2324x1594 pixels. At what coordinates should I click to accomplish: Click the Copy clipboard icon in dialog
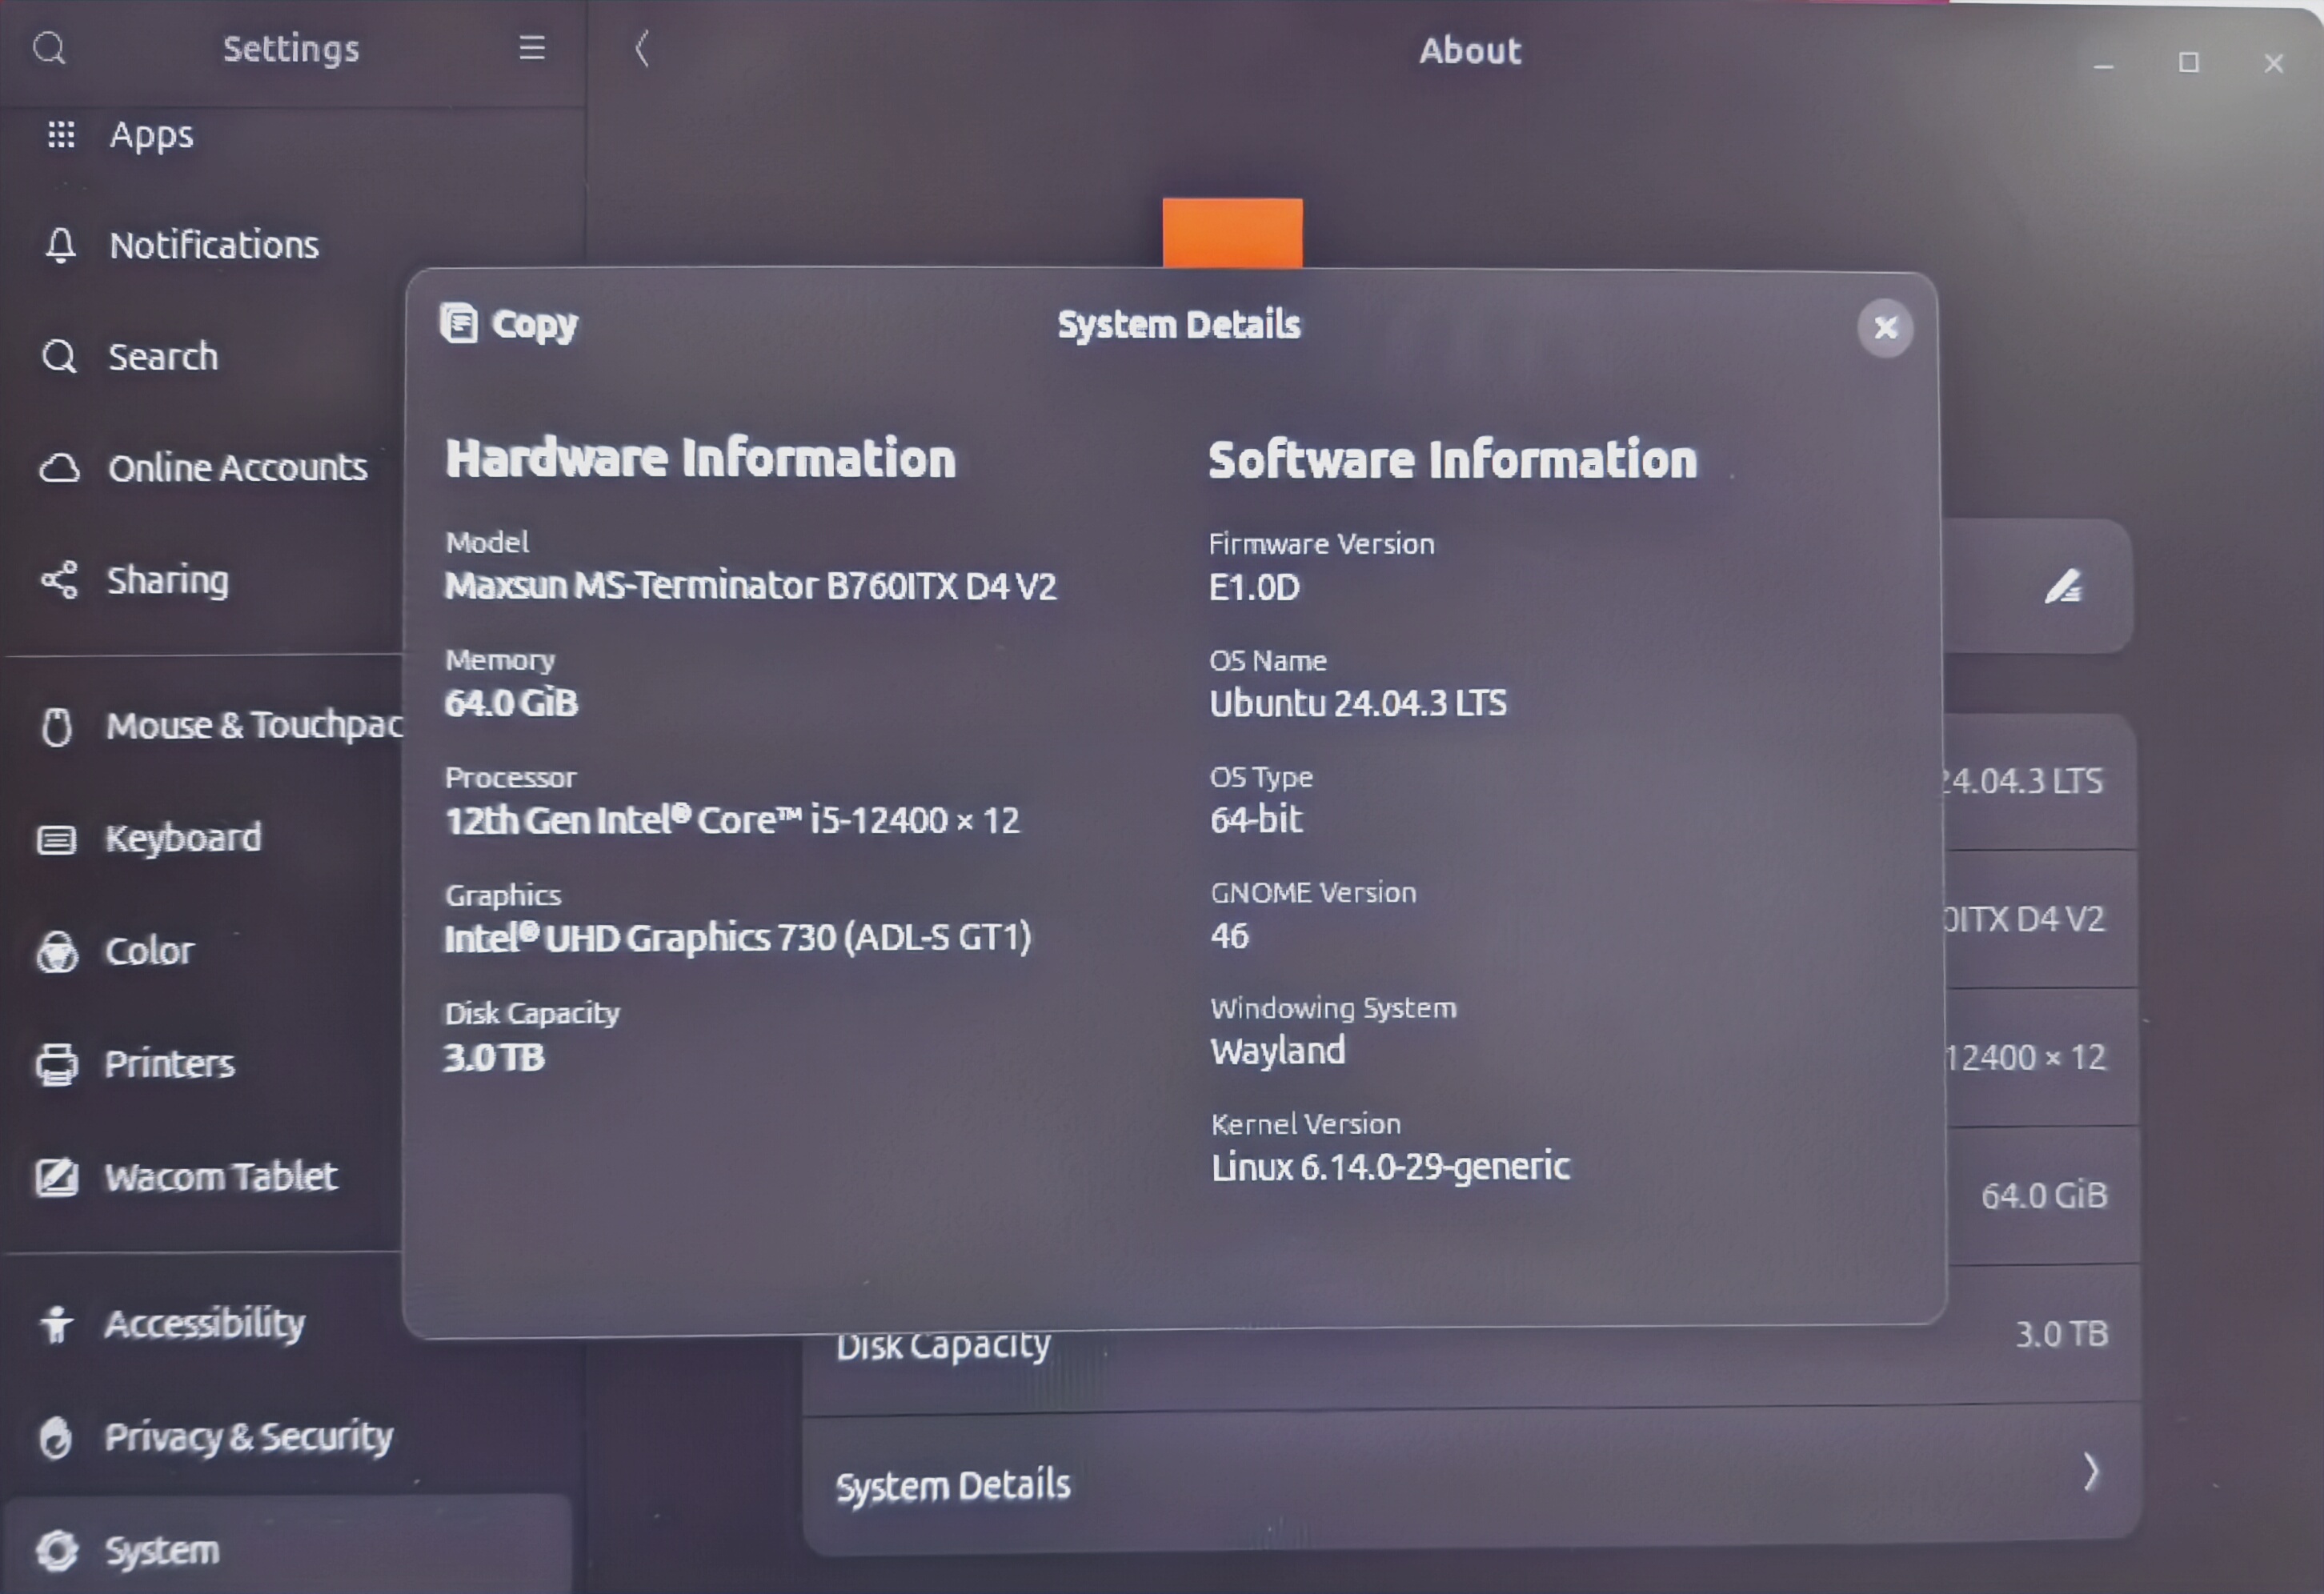pyautogui.click(x=459, y=323)
